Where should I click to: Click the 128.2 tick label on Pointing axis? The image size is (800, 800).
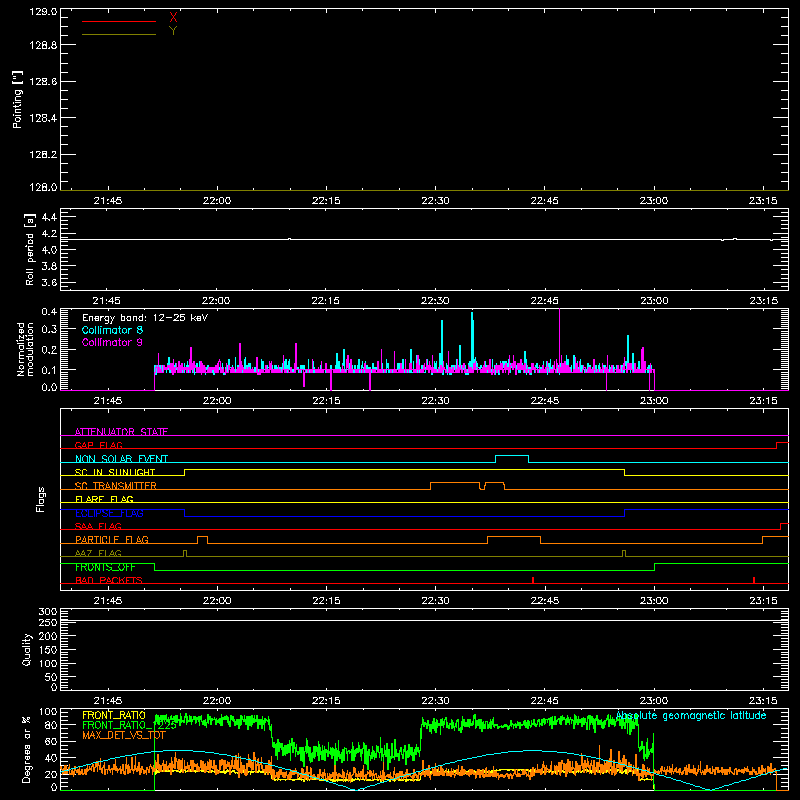click(x=43, y=155)
